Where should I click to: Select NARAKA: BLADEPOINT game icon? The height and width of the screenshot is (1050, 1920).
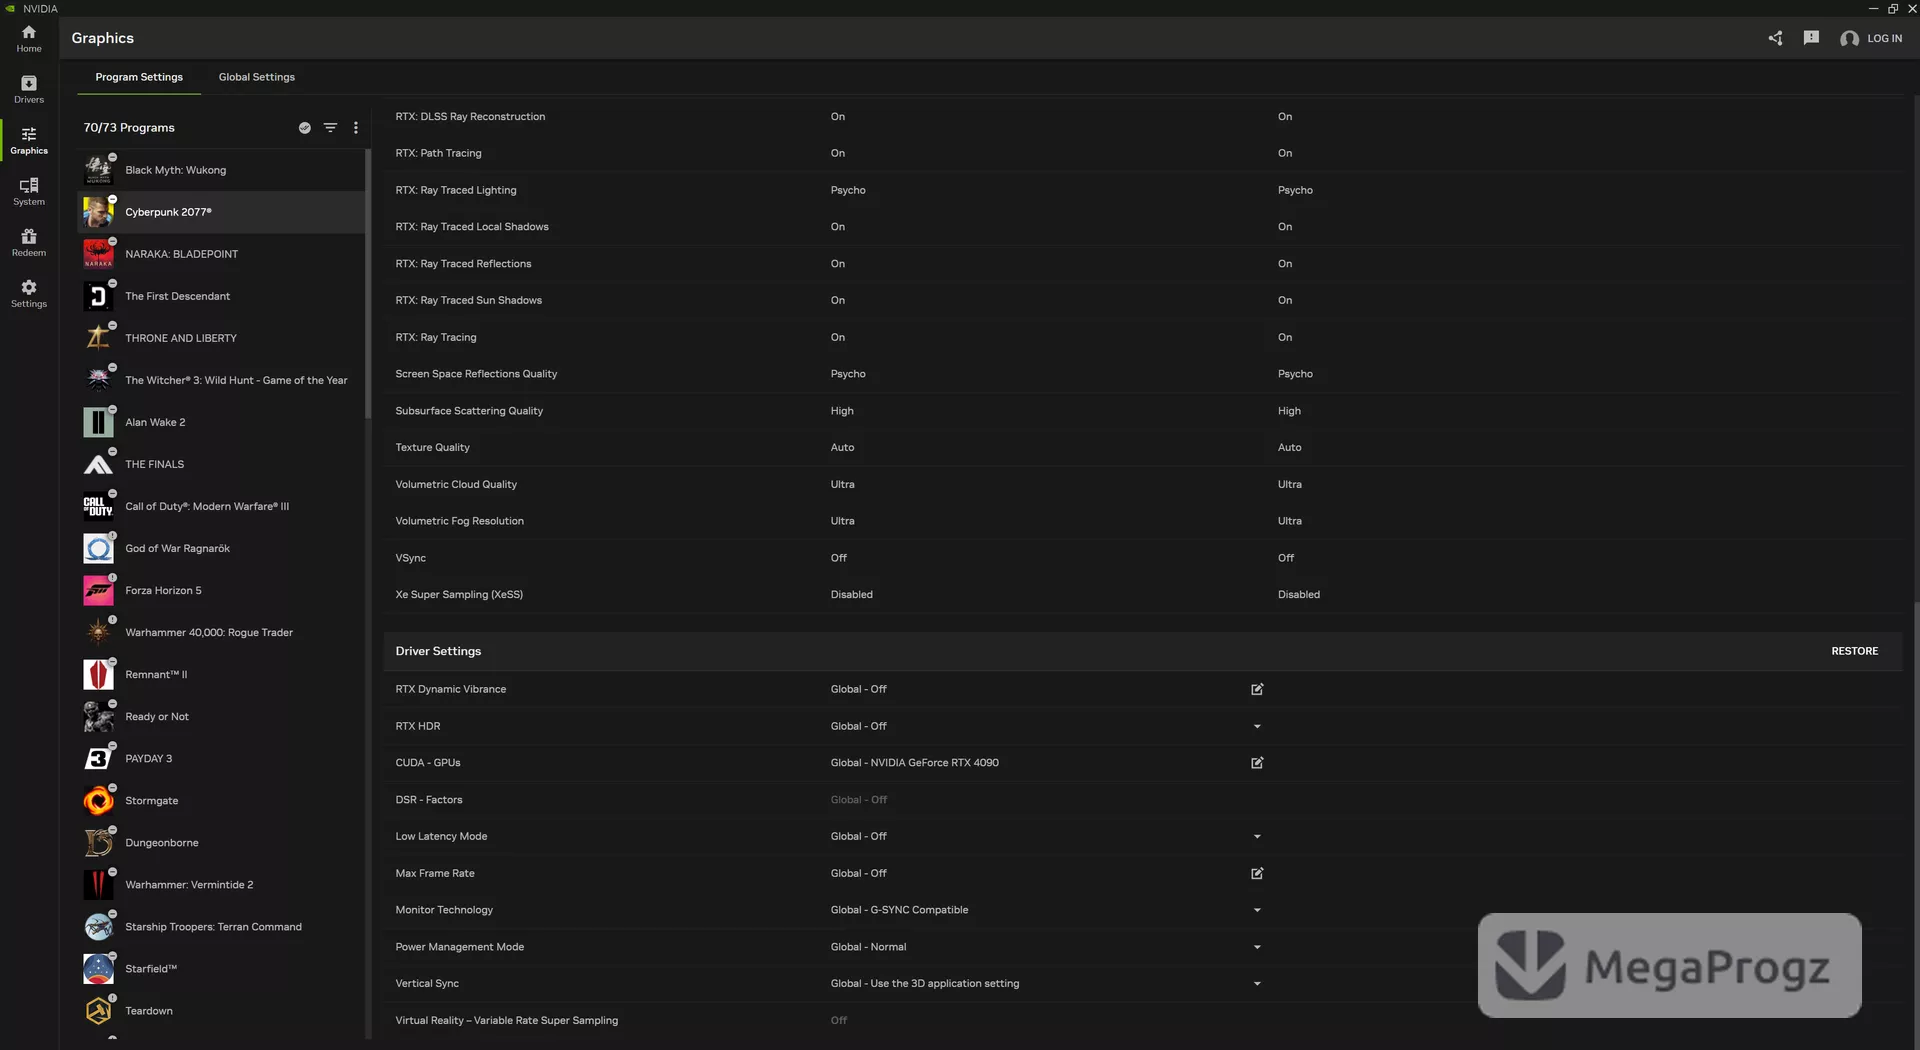[x=98, y=254]
